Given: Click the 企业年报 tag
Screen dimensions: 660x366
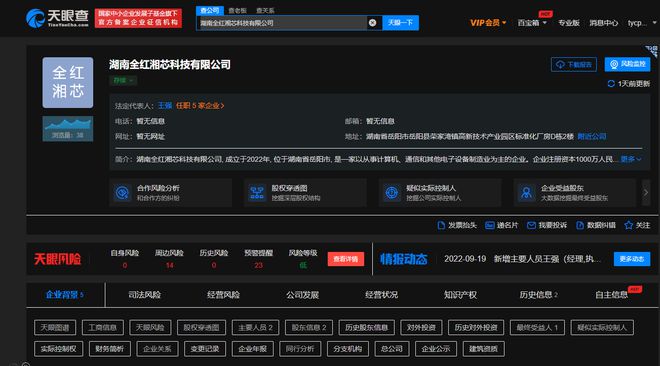Looking at the screenshot, I should coord(253,349).
